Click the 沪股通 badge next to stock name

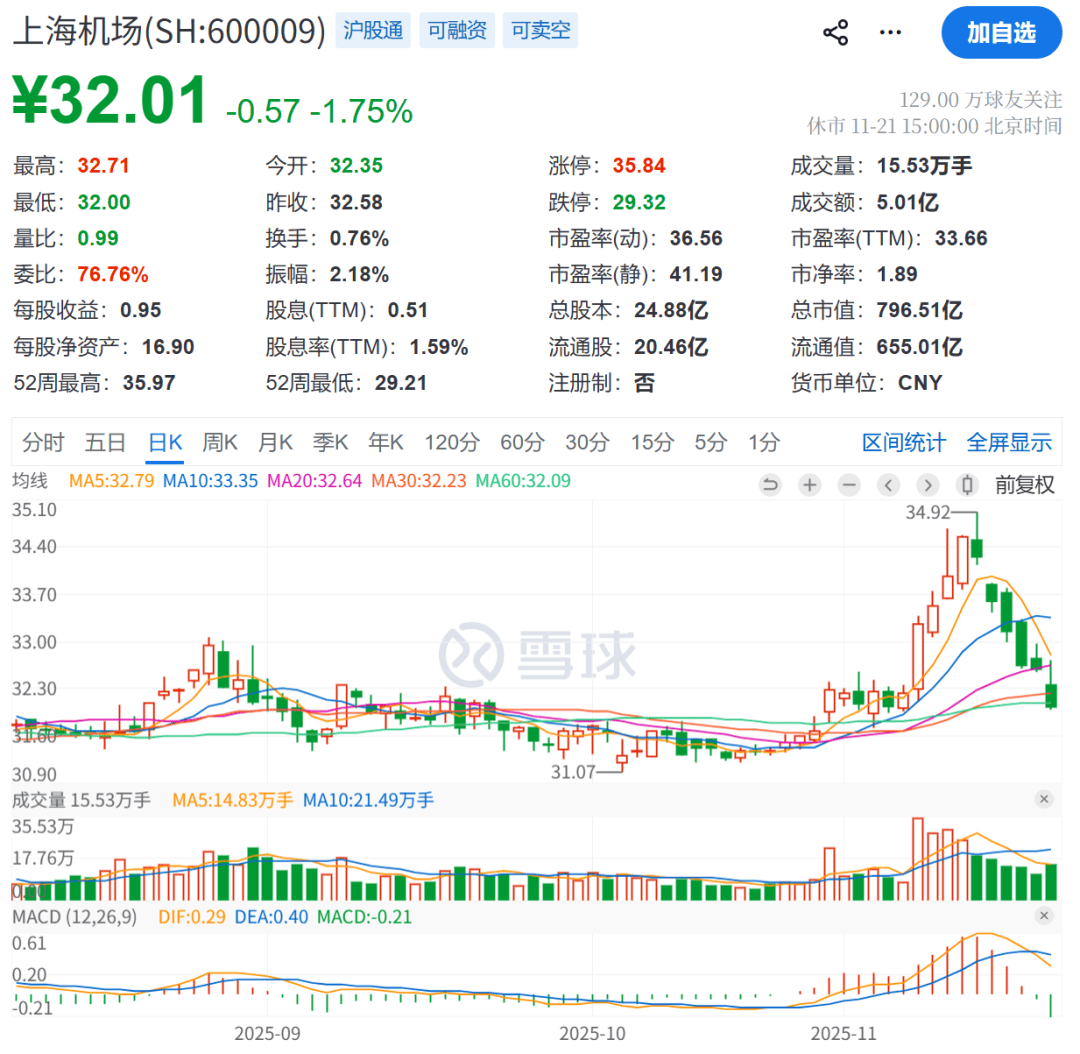[x=373, y=30]
